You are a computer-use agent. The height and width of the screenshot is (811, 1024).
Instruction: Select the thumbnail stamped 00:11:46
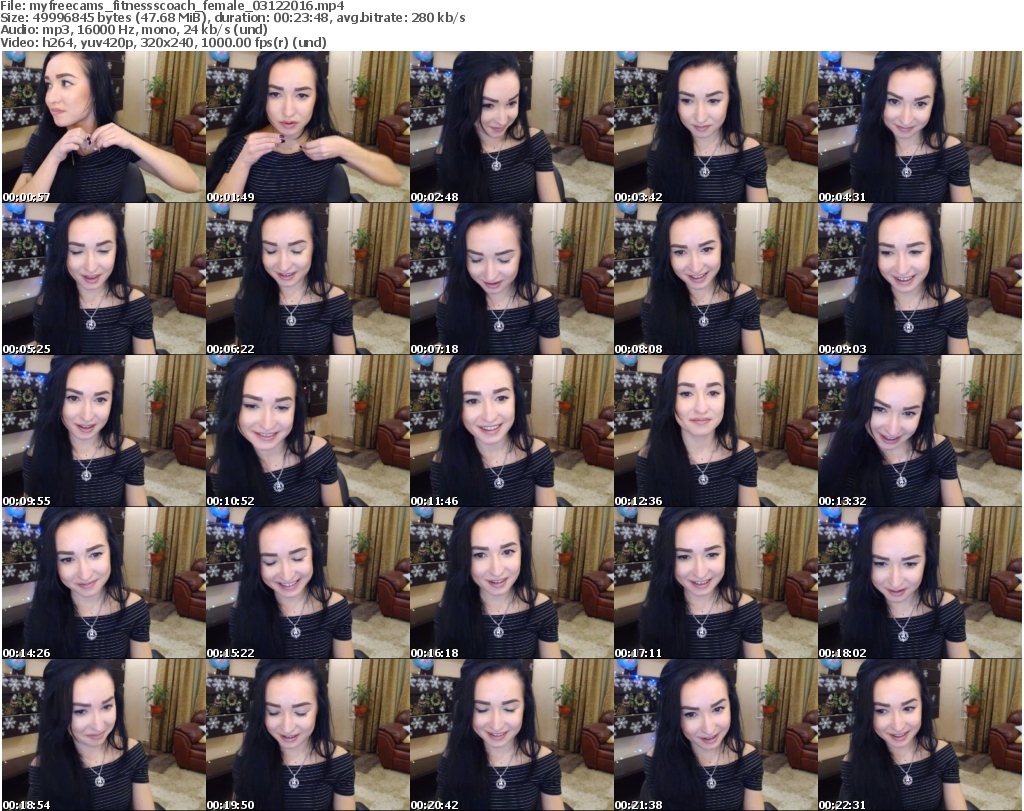(512, 431)
